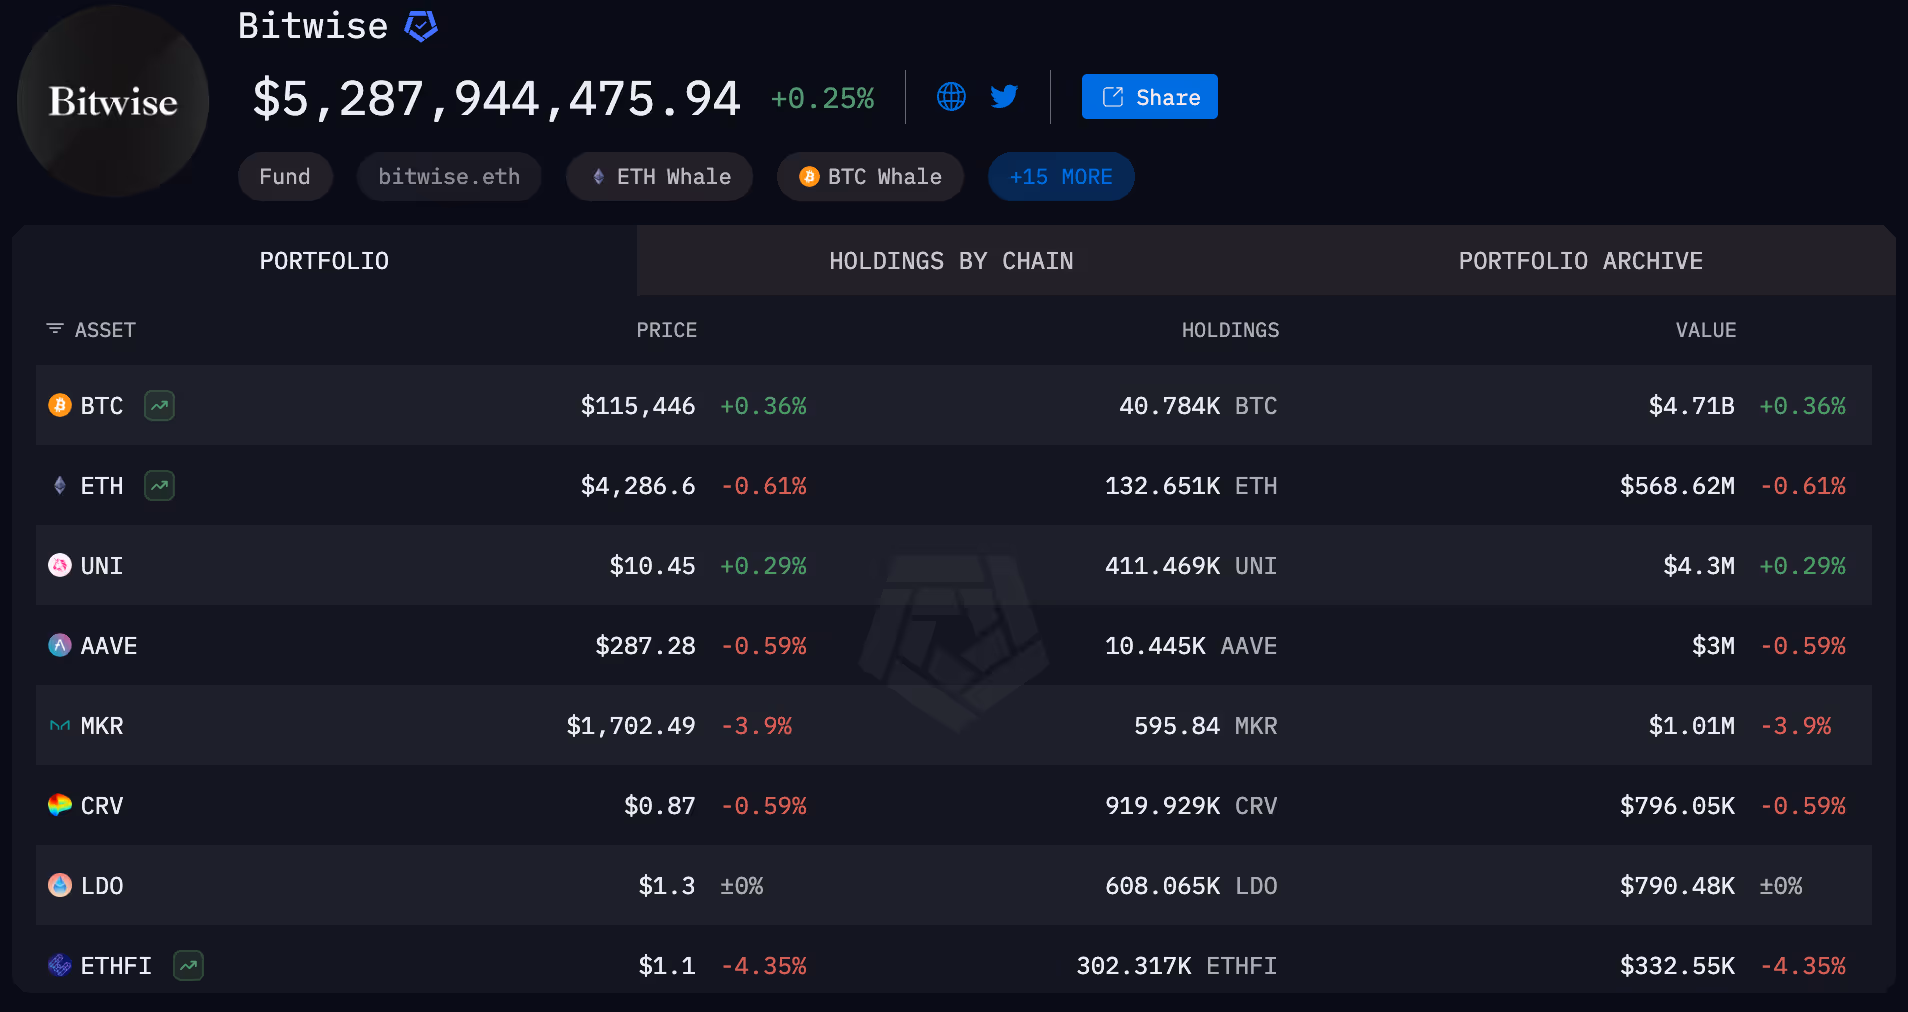Switch to the PORTFOLIO tab
The width and height of the screenshot is (1908, 1012).
(324, 261)
